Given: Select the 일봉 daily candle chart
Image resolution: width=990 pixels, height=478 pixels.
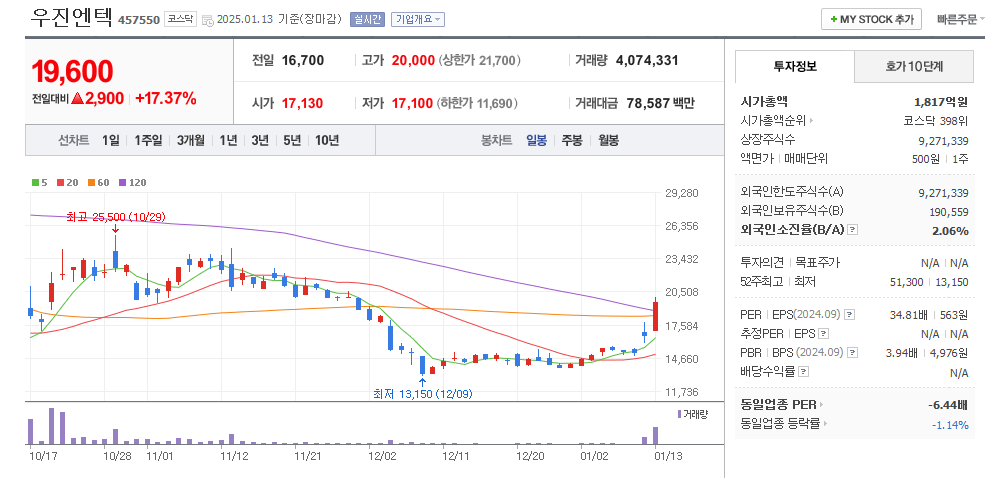Looking at the screenshot, I should pyautogui.click(x=537, y=140).
